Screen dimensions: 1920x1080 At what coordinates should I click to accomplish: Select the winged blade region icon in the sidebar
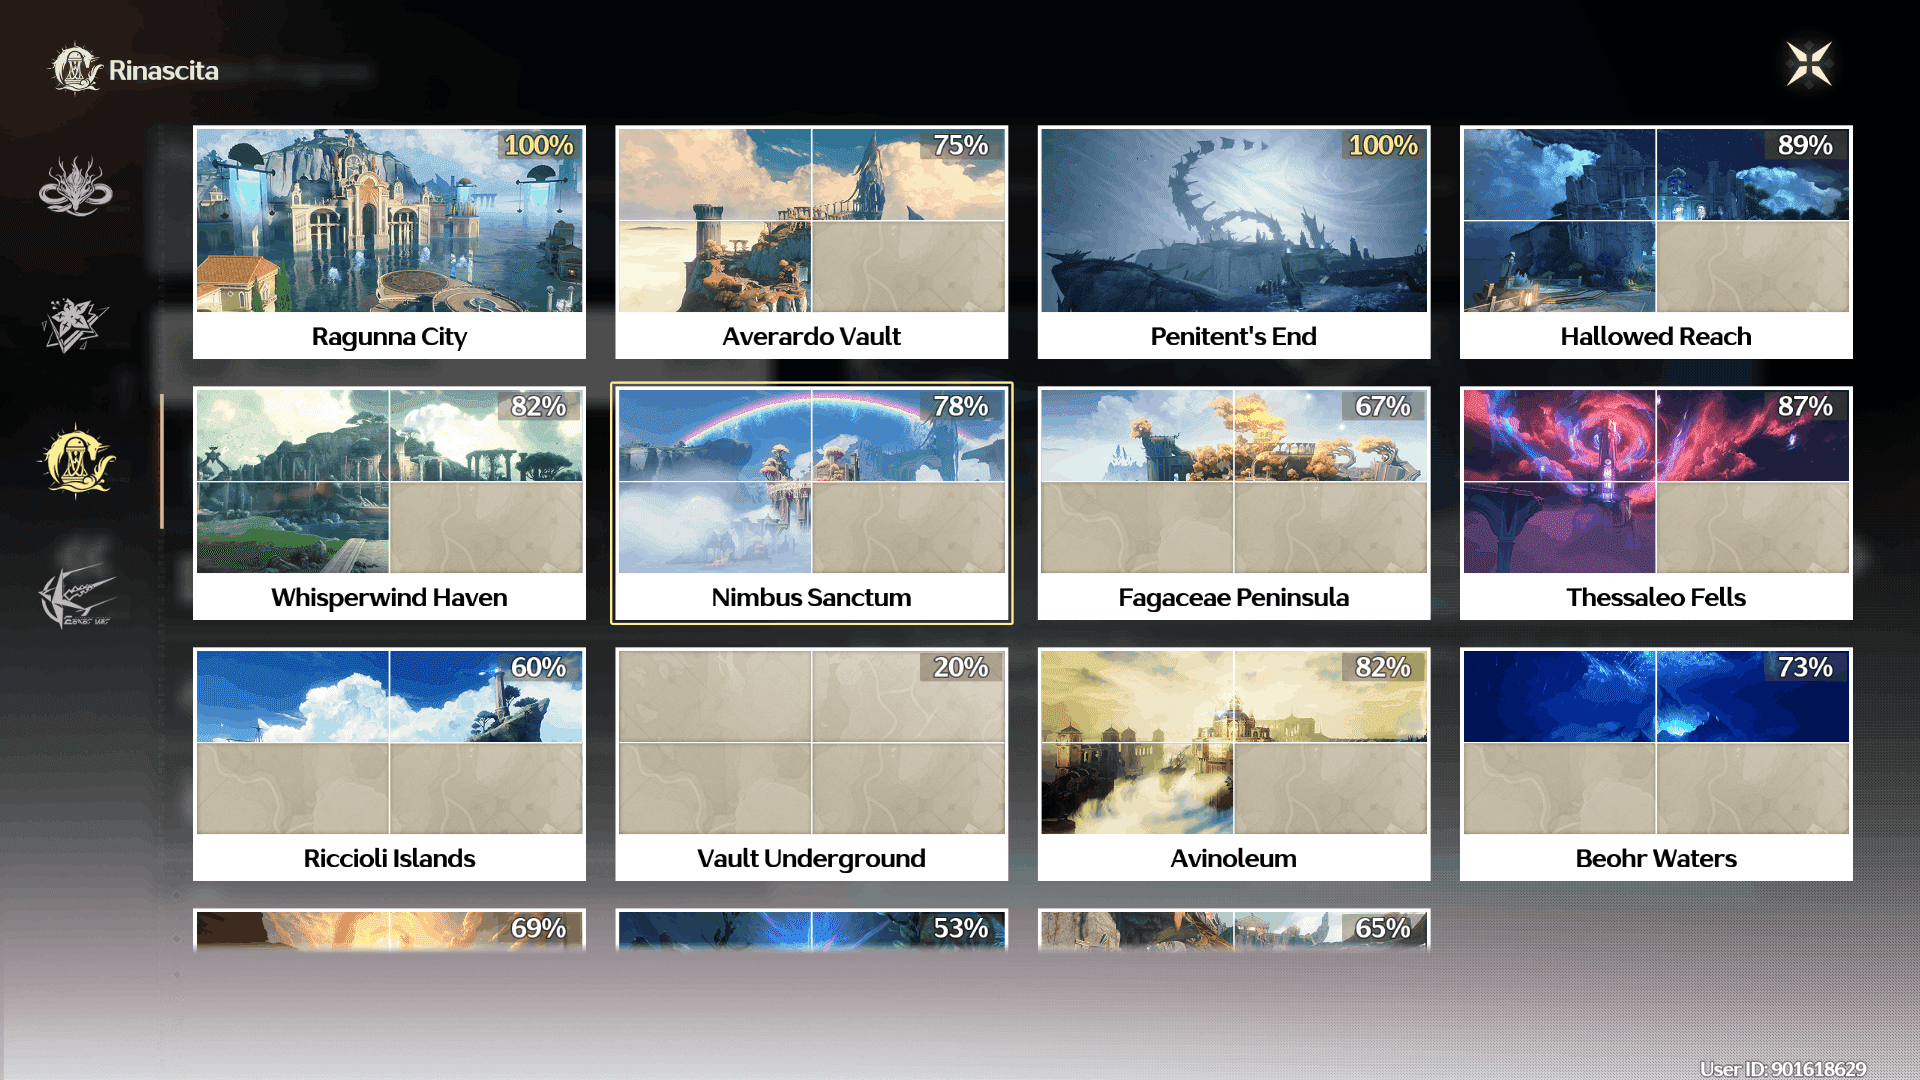[76, 597]
